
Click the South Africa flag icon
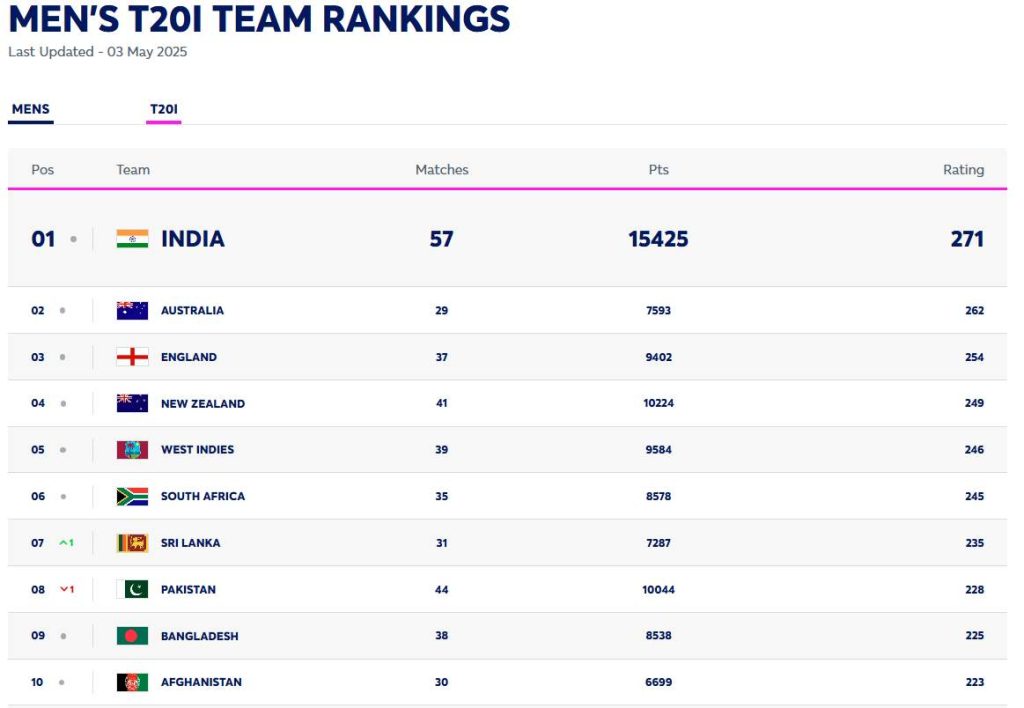[x=132, y=496]
